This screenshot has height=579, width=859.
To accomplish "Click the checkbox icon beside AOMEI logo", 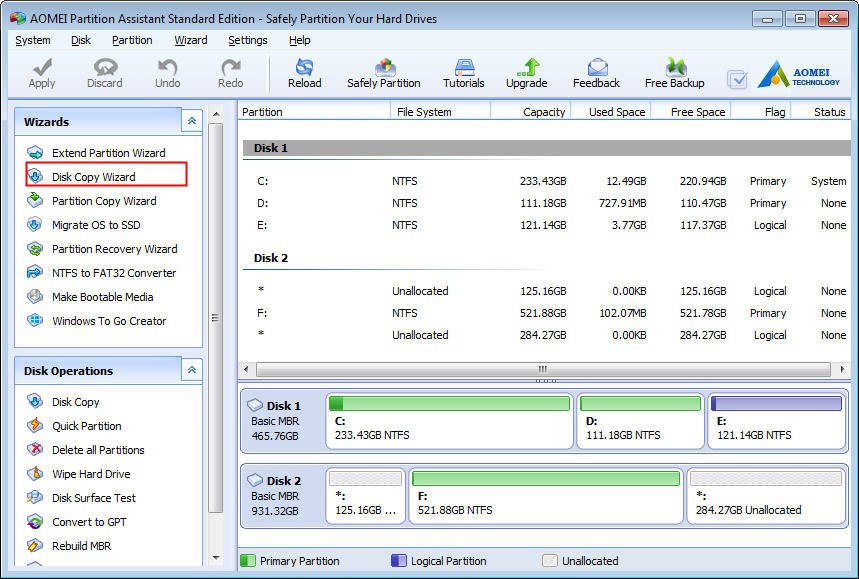I will (737, 80).
